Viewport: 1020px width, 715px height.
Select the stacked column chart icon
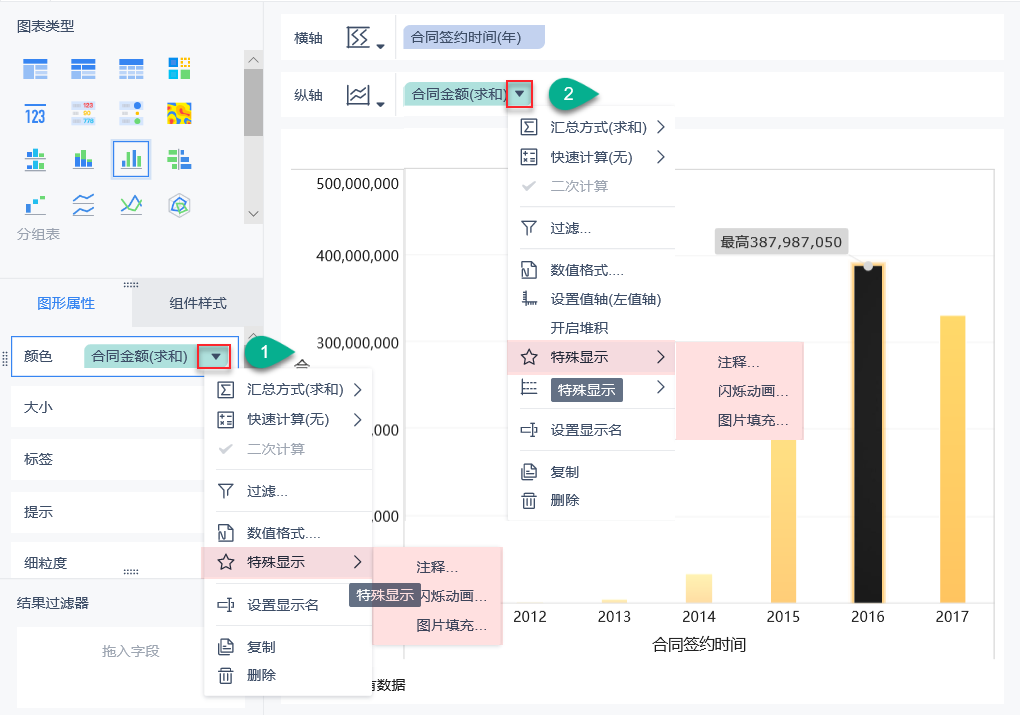tap(83, 159)
